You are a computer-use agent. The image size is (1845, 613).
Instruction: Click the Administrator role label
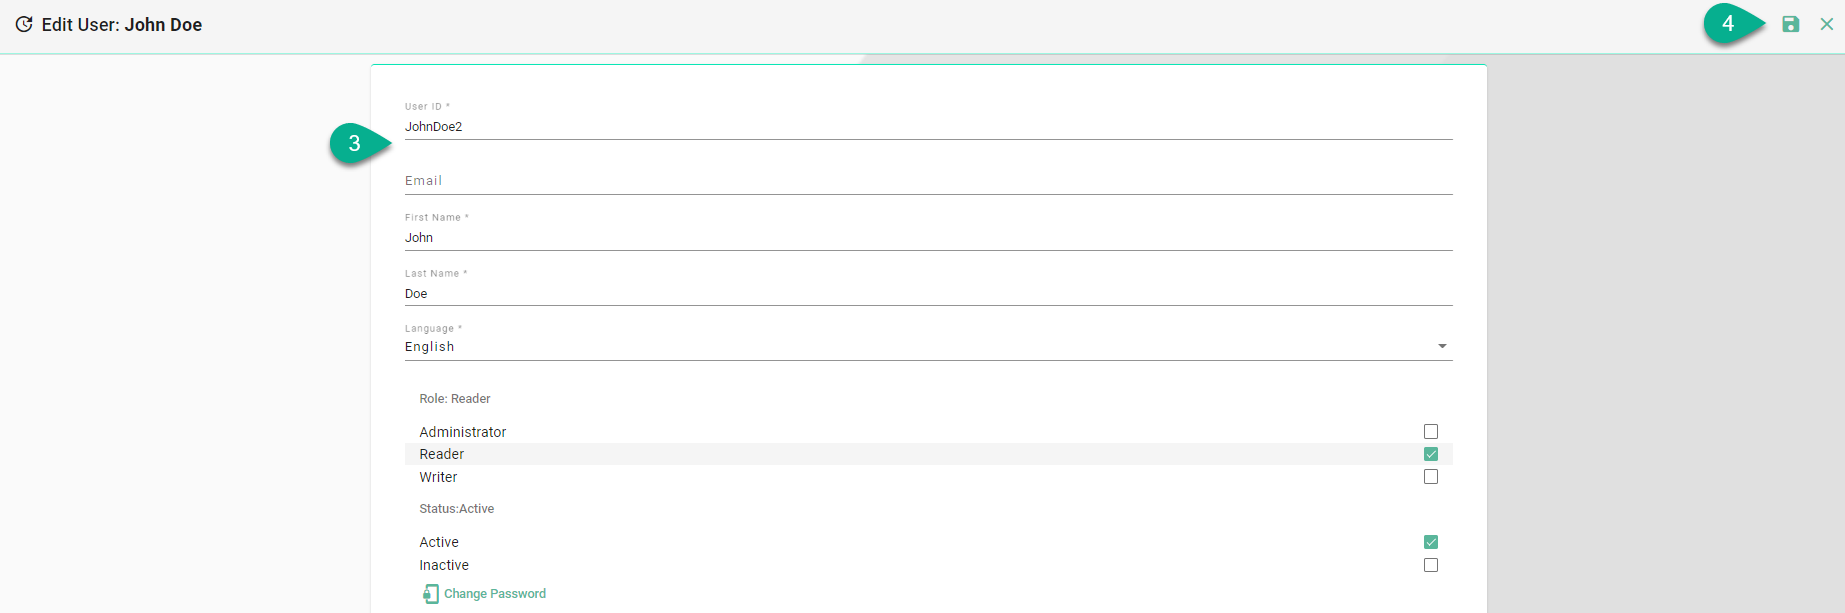point(463,432)
